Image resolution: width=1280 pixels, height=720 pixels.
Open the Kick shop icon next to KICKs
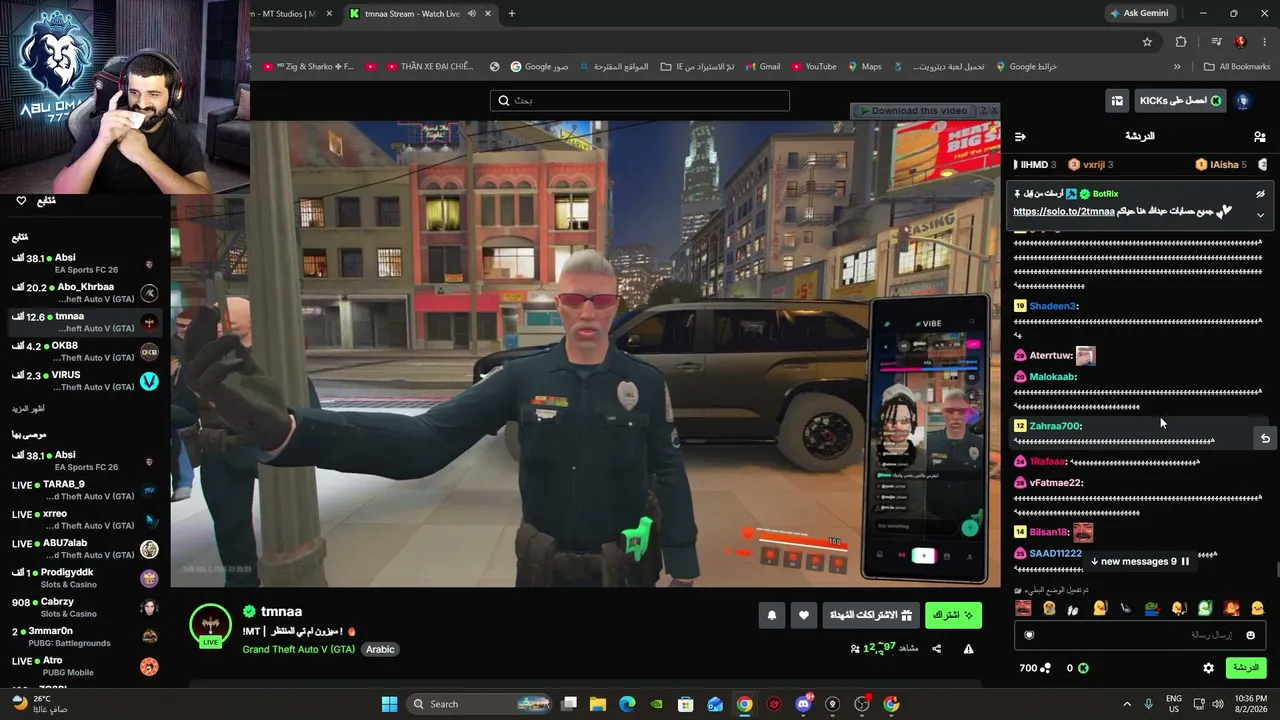point(1117,101)
